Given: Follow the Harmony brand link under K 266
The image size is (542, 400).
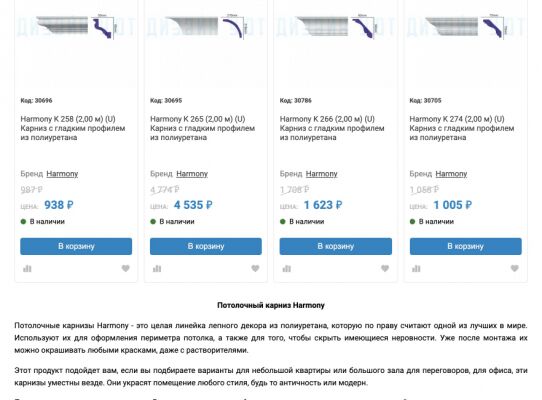Looking at the screenshot, I should 321,174.
